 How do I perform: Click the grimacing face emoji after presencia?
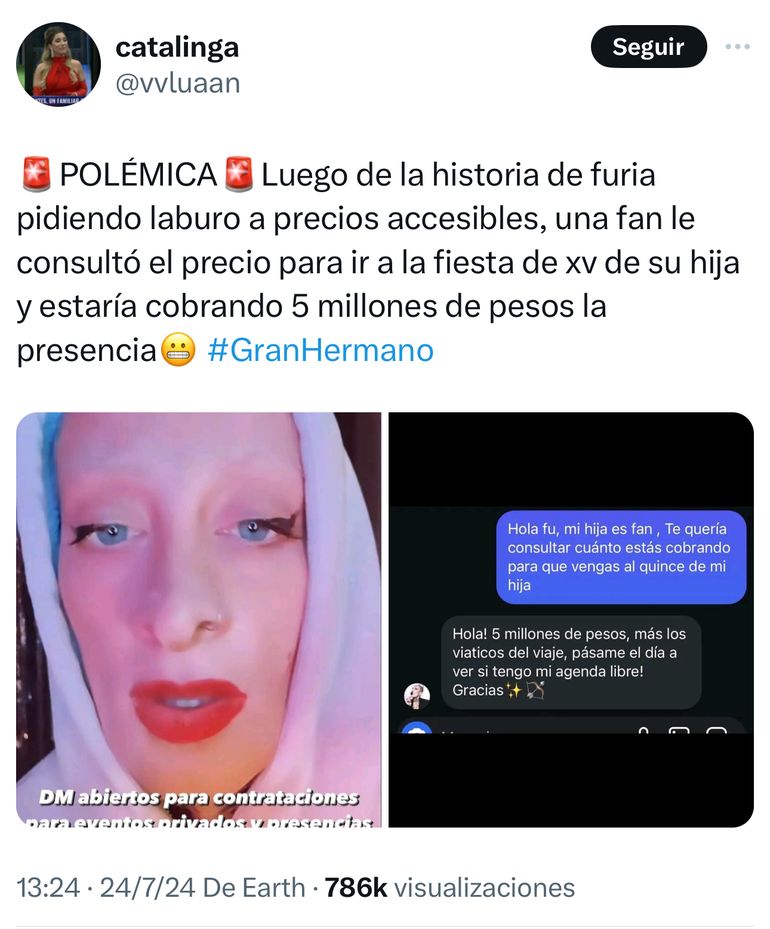[x=178, y=350]
